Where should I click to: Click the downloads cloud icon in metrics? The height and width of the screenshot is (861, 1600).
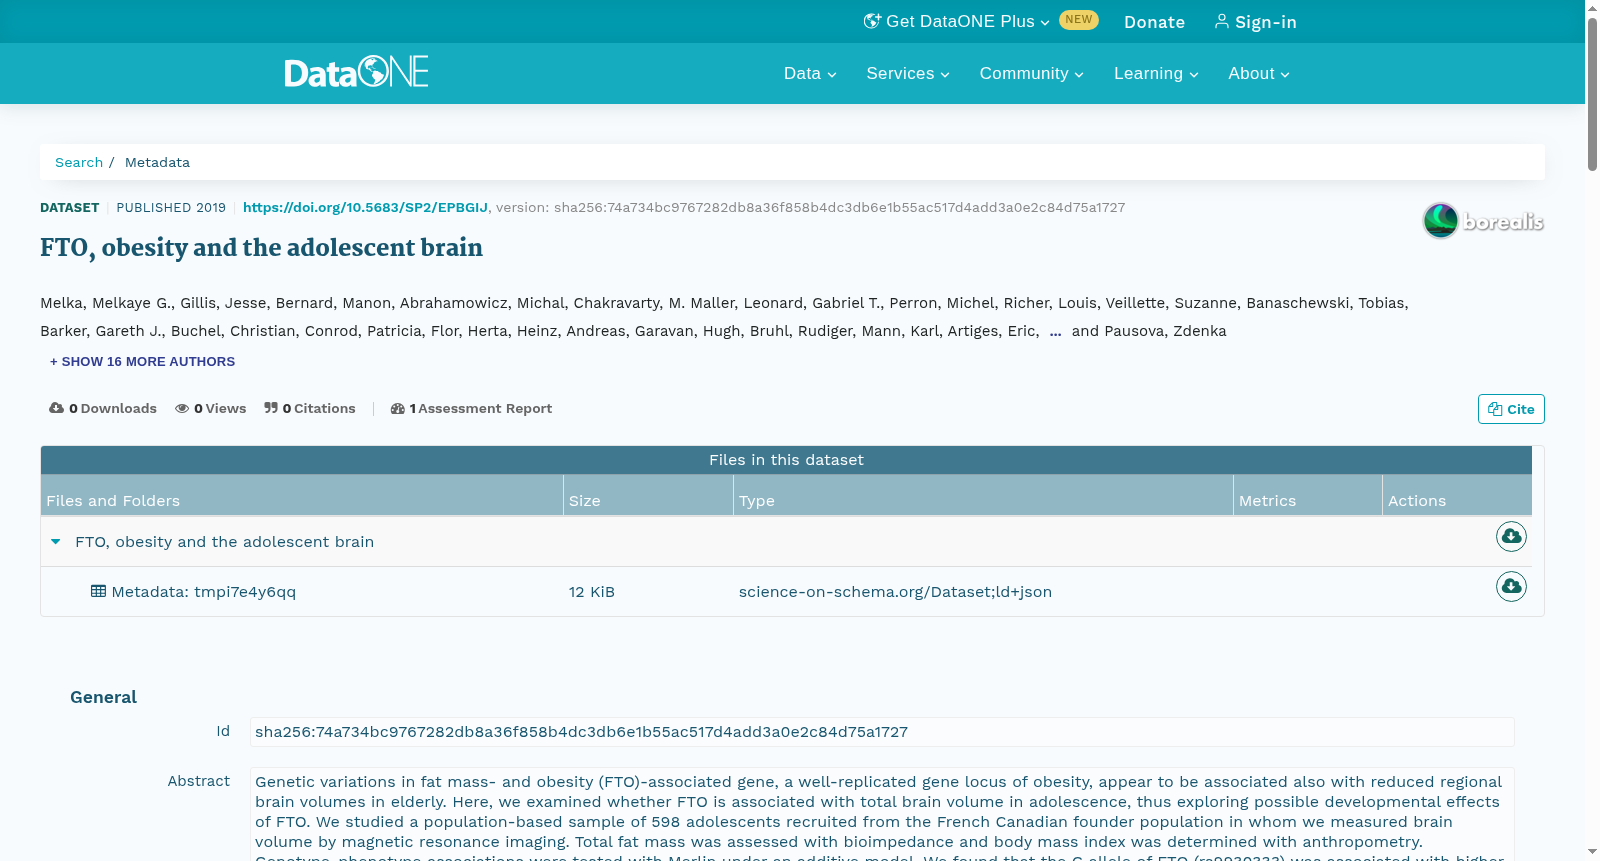(x=56, y=408)
